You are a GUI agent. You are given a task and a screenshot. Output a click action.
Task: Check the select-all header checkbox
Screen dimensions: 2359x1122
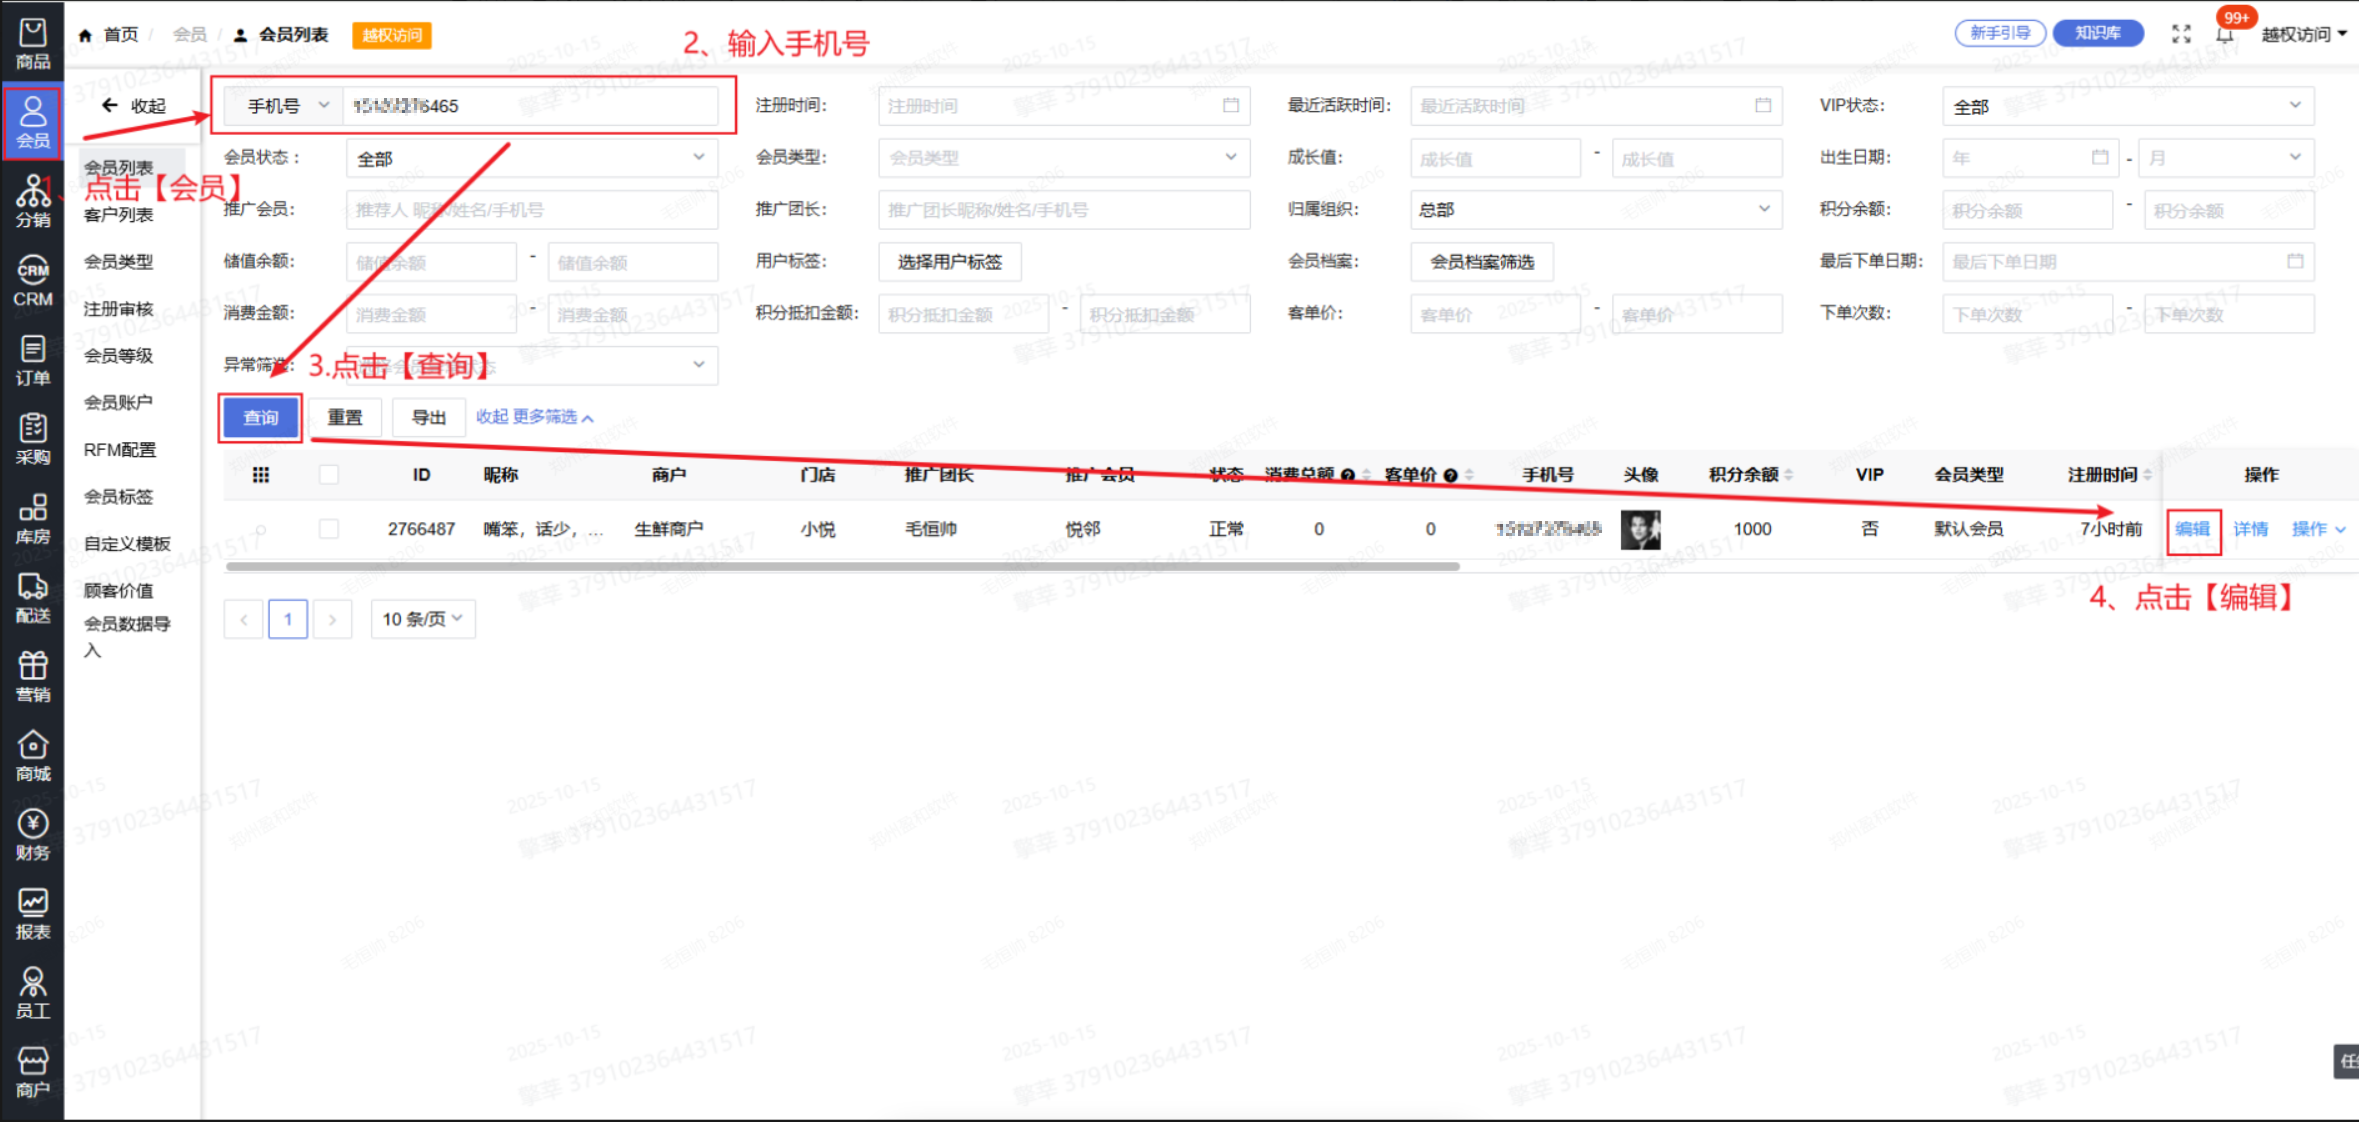pos(329,475)
